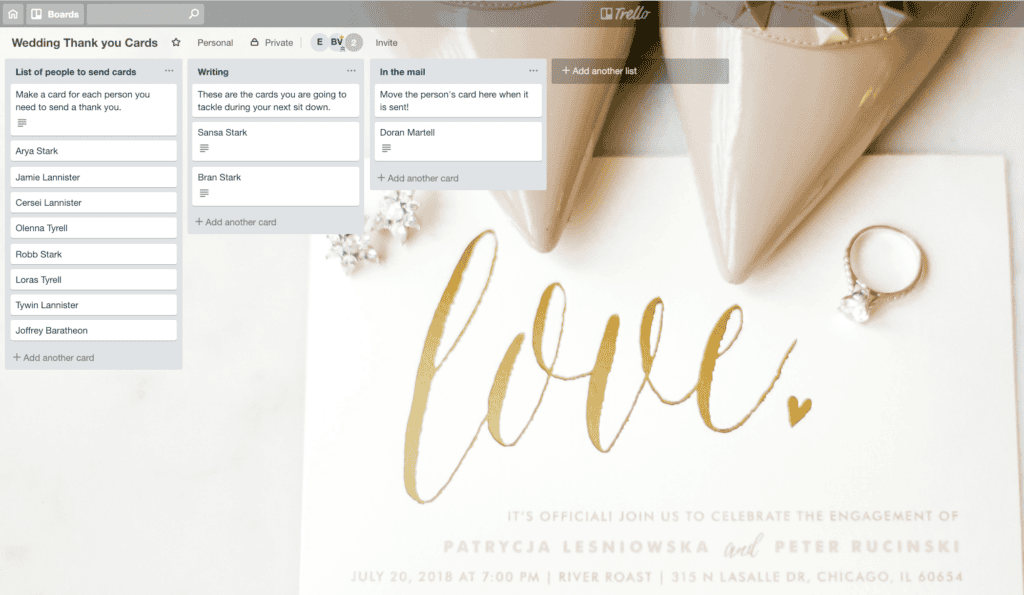Click the search magnifier icon

click(x=193, y=14)
